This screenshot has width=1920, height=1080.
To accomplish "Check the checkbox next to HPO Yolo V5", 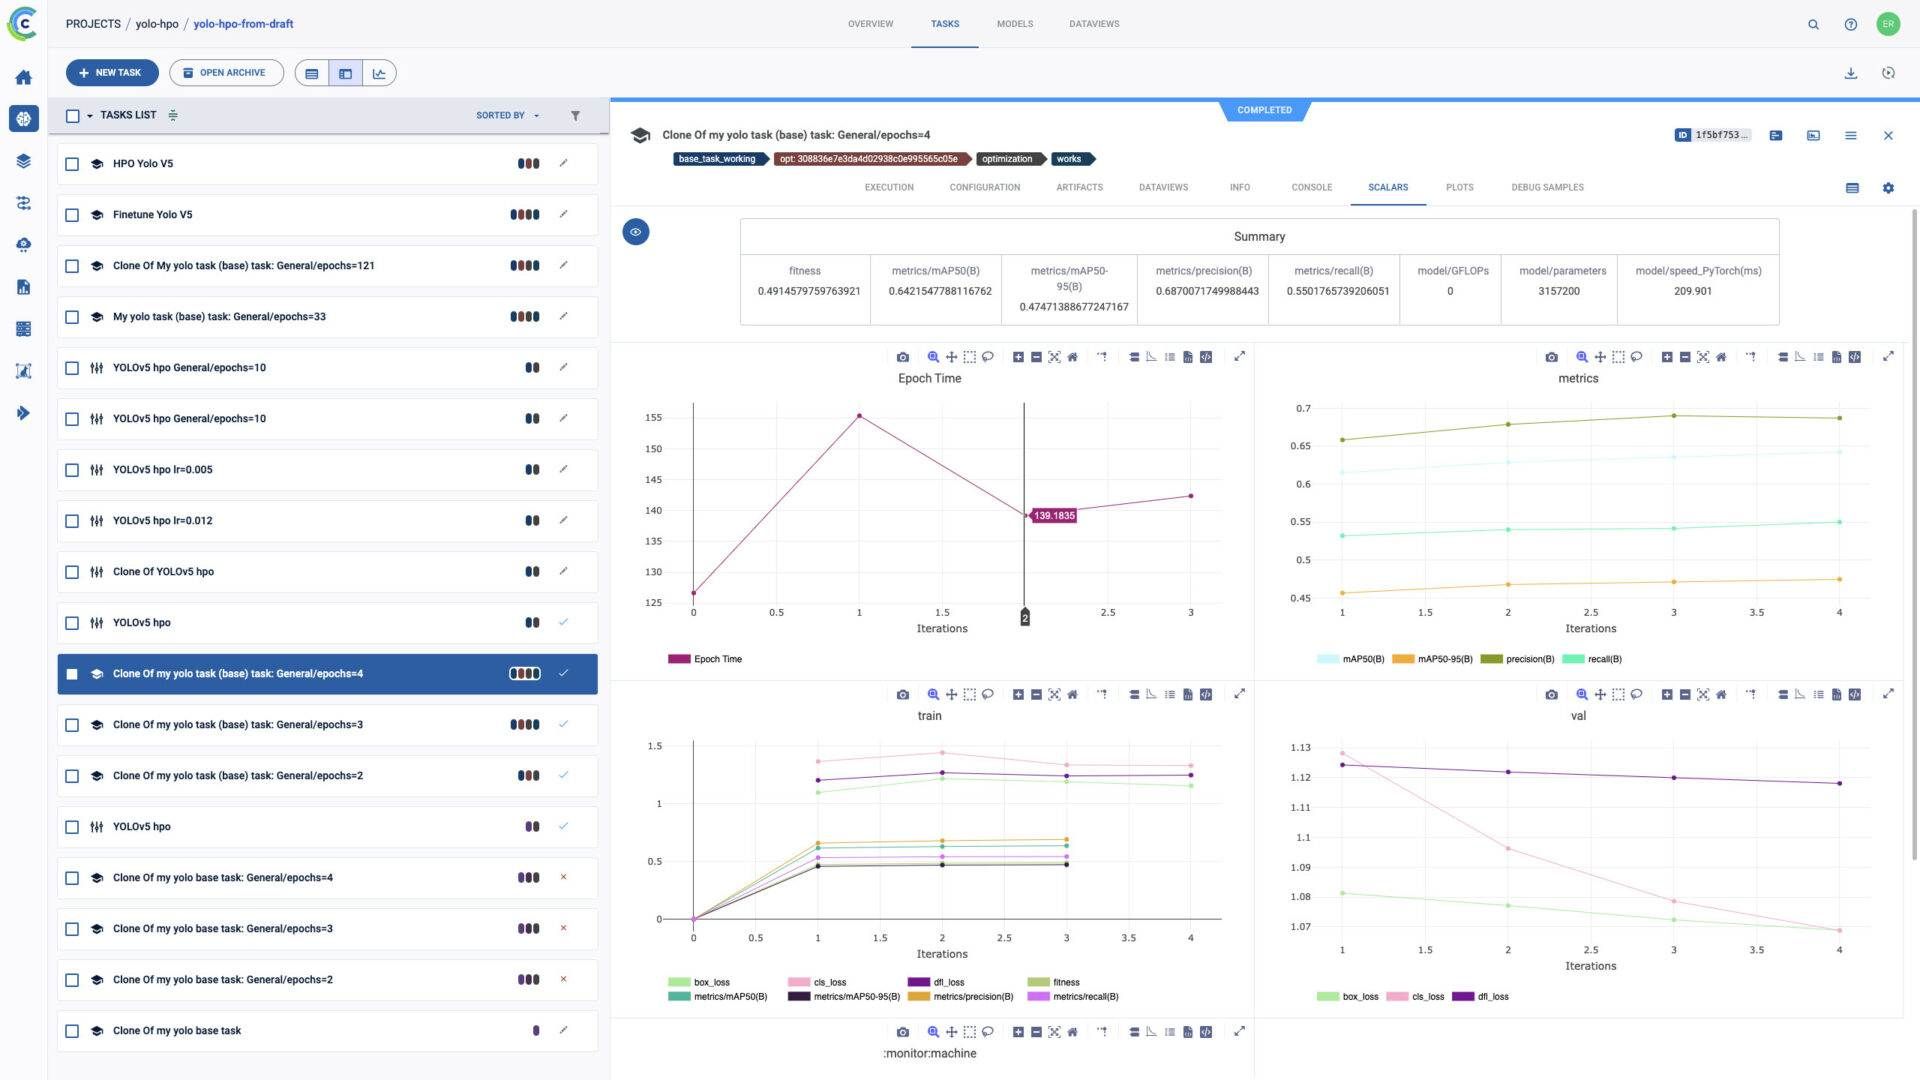I will (x=71, y=163).
